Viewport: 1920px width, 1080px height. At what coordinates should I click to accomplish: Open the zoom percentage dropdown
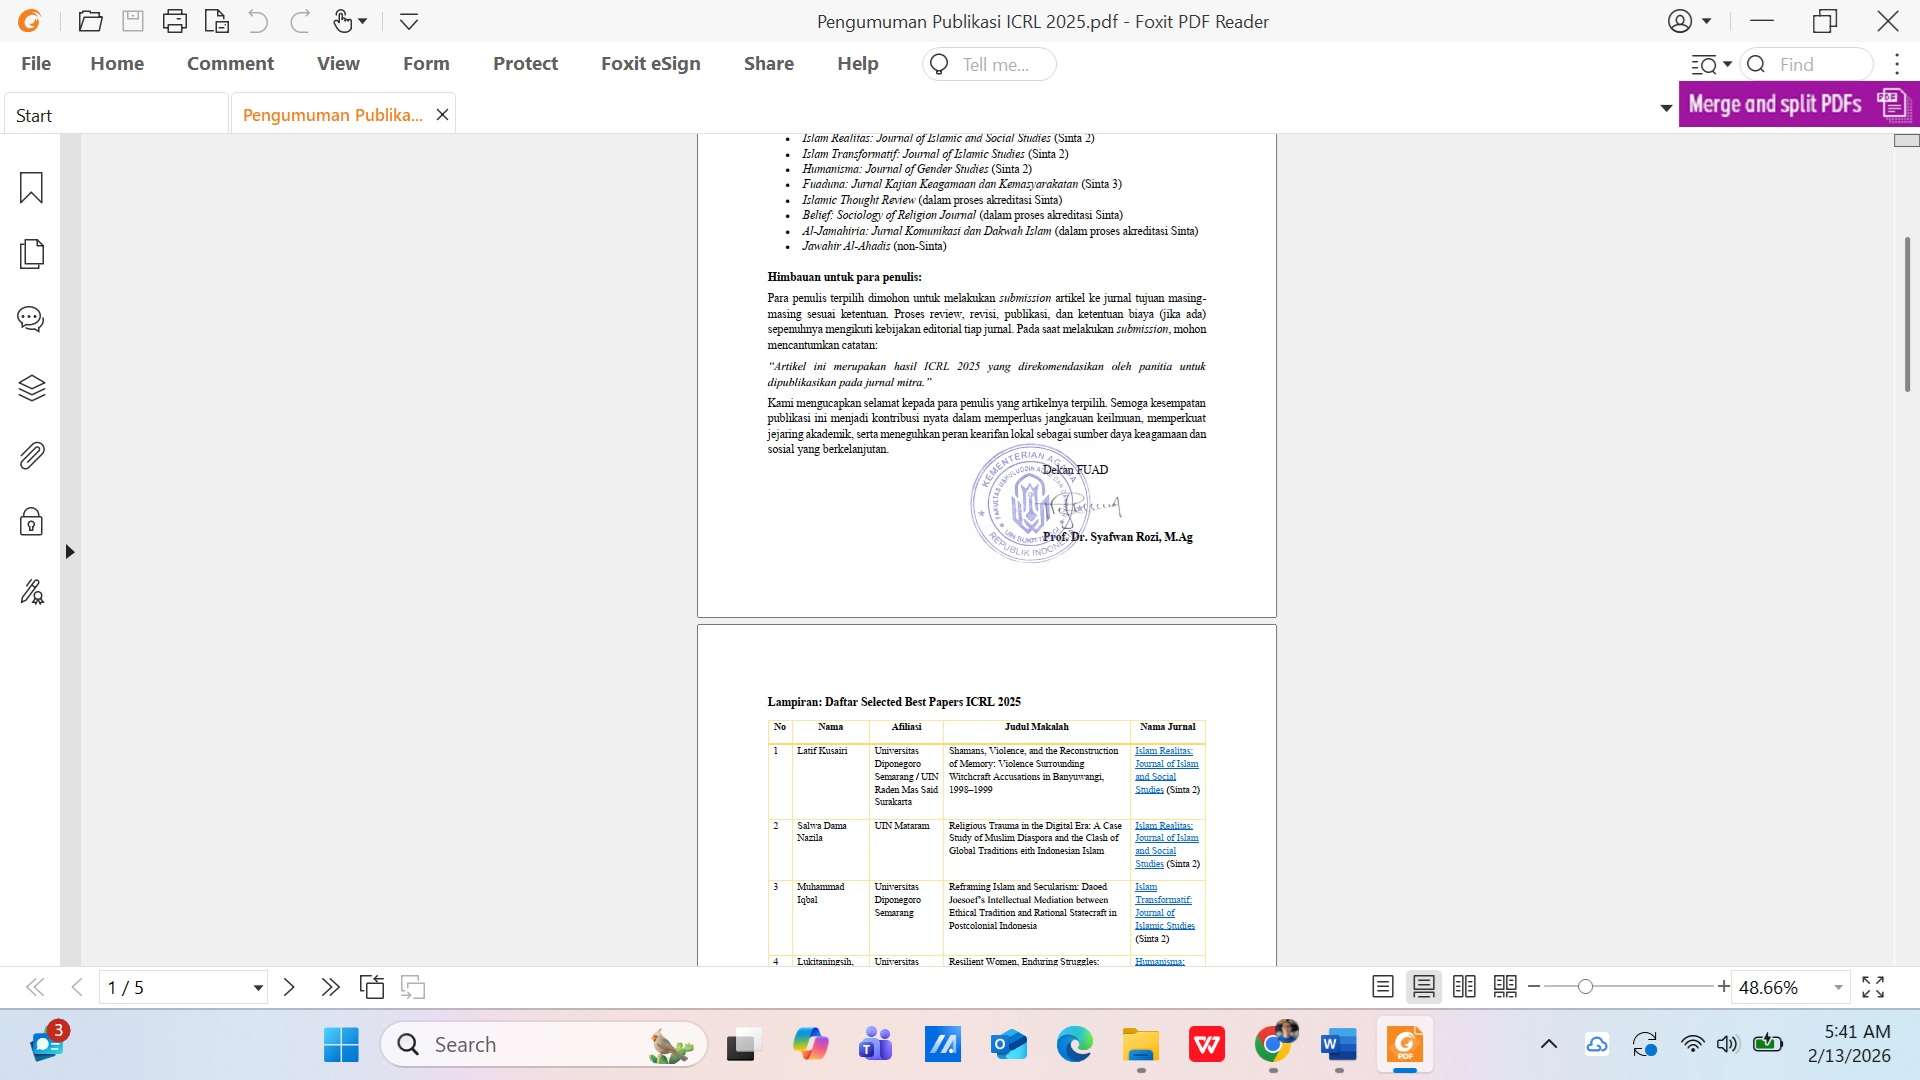click(1838, 987)
